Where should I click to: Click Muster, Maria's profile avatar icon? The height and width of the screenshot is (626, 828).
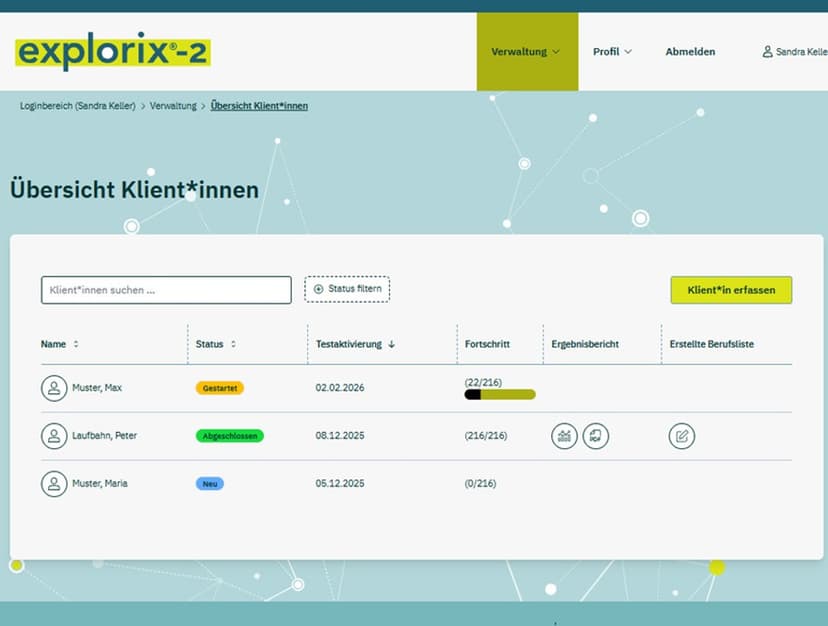(55, 484)
